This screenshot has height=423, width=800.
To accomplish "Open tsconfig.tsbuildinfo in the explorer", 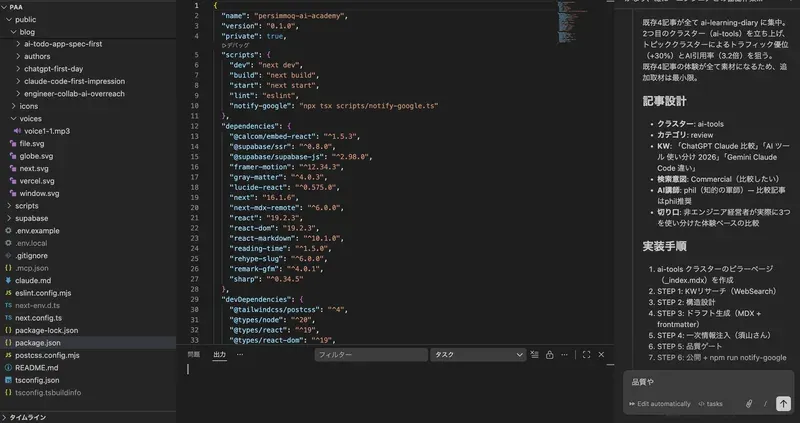I will 88,392.
